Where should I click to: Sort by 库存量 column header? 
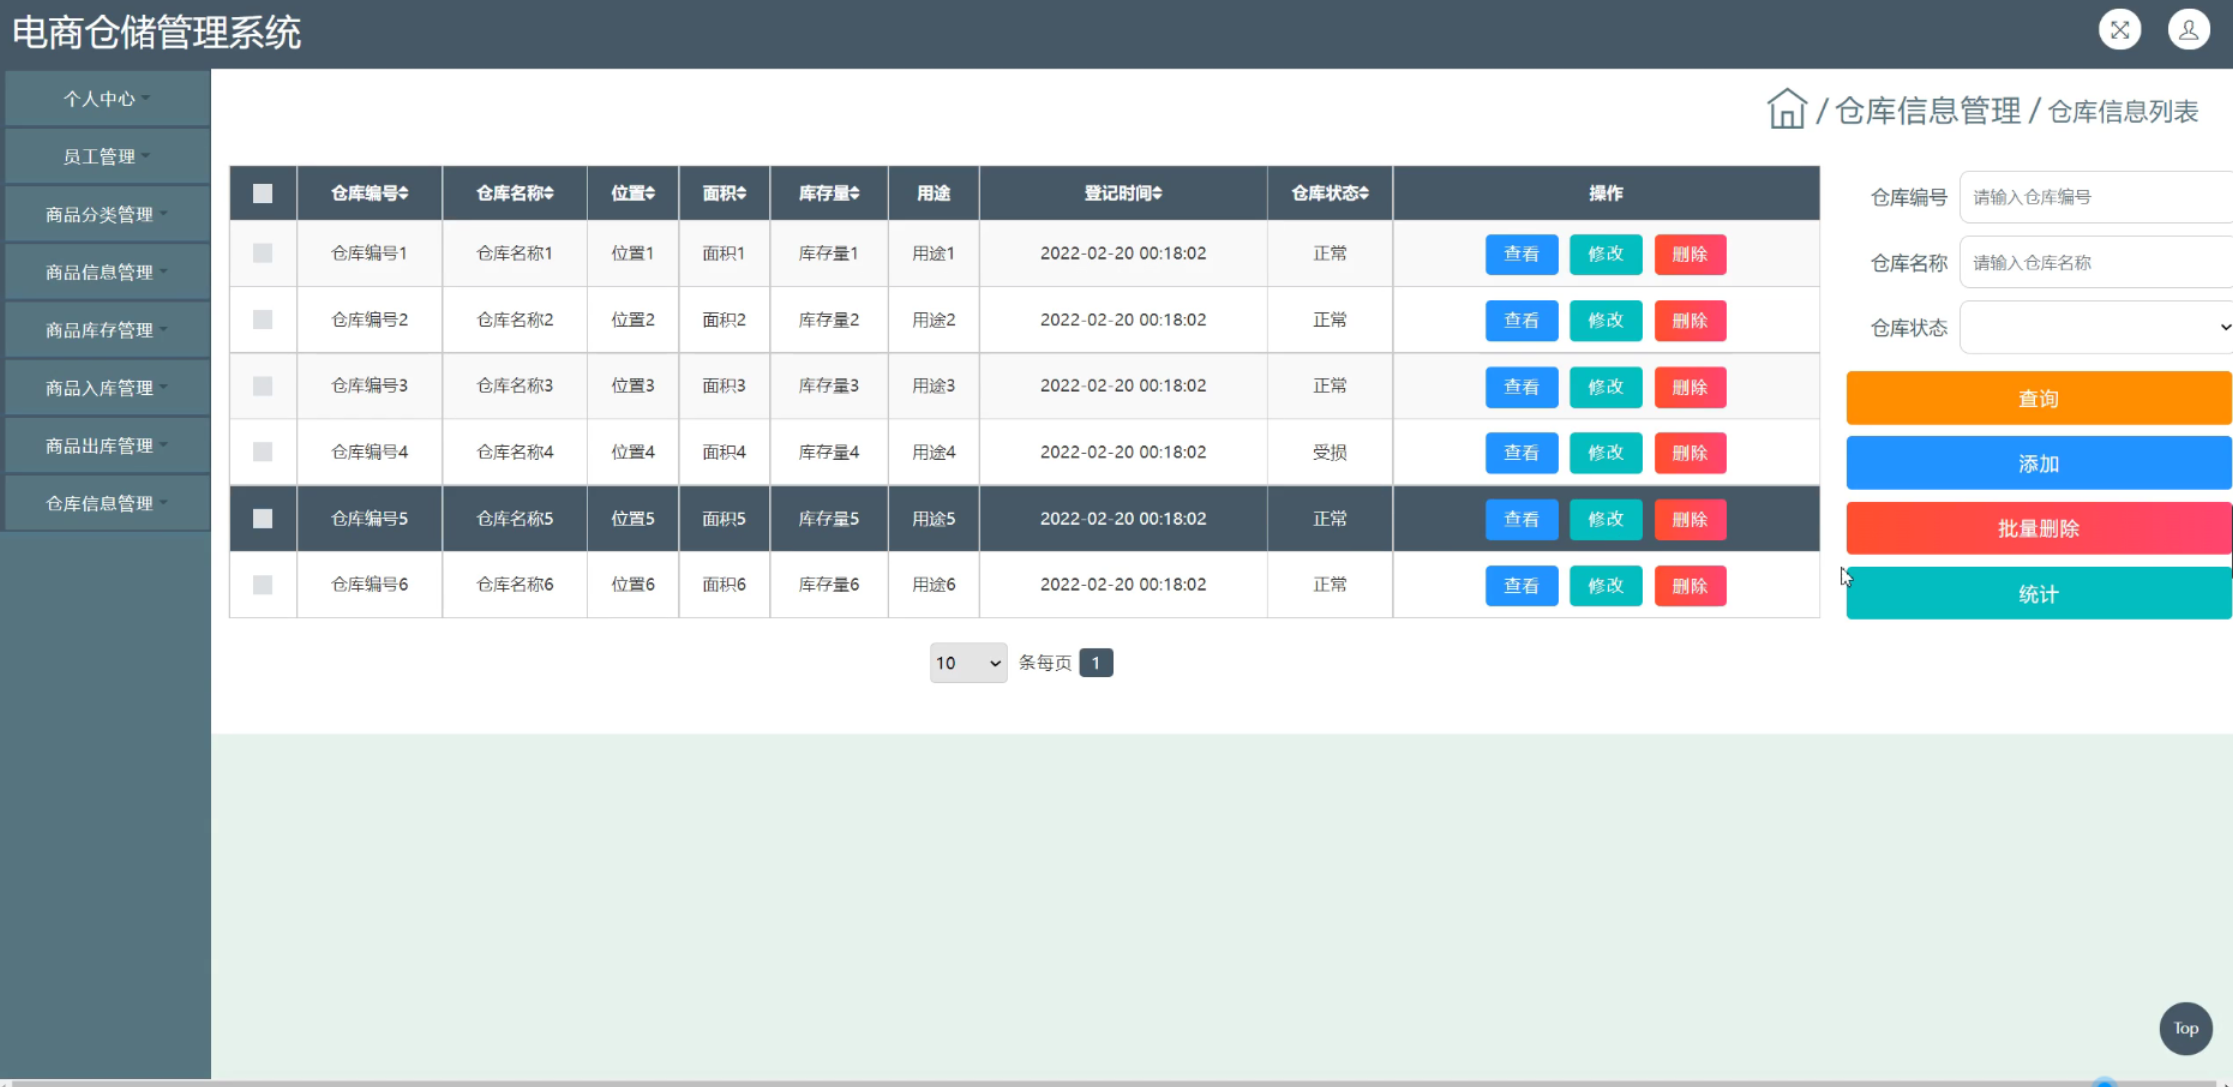(x=828, y=193)
